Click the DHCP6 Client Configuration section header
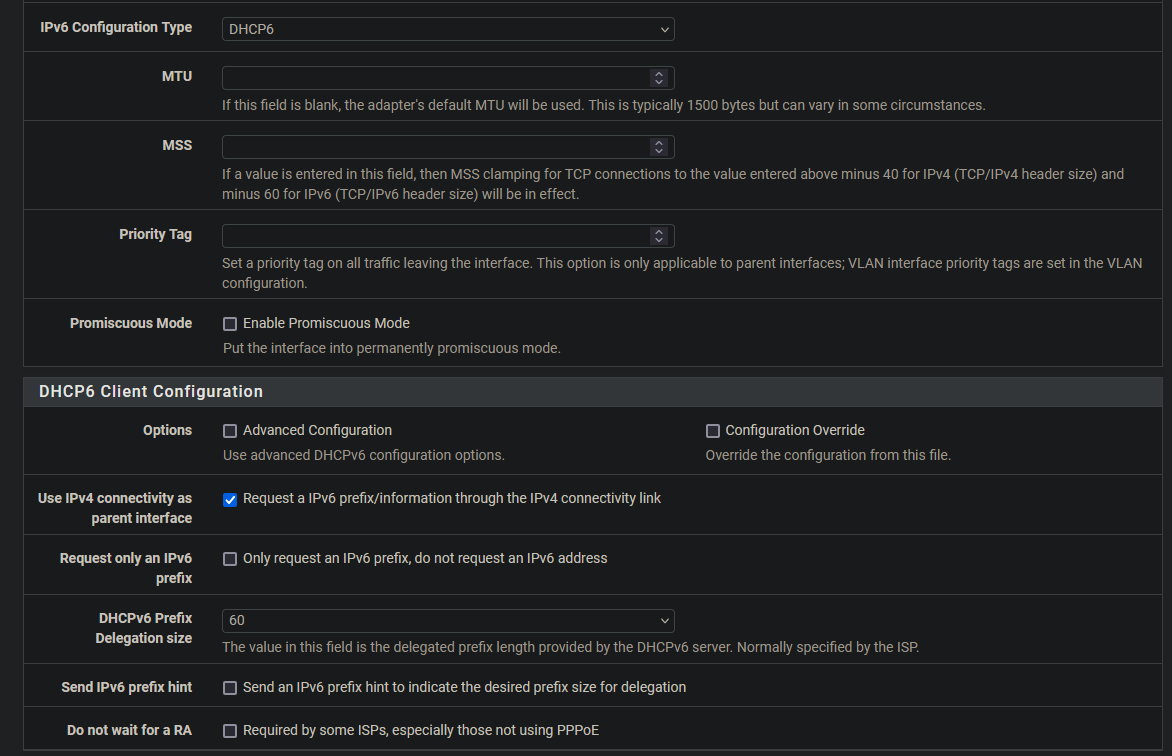Viewport: 1172px width, 756px height. click(x=151, y=392)
